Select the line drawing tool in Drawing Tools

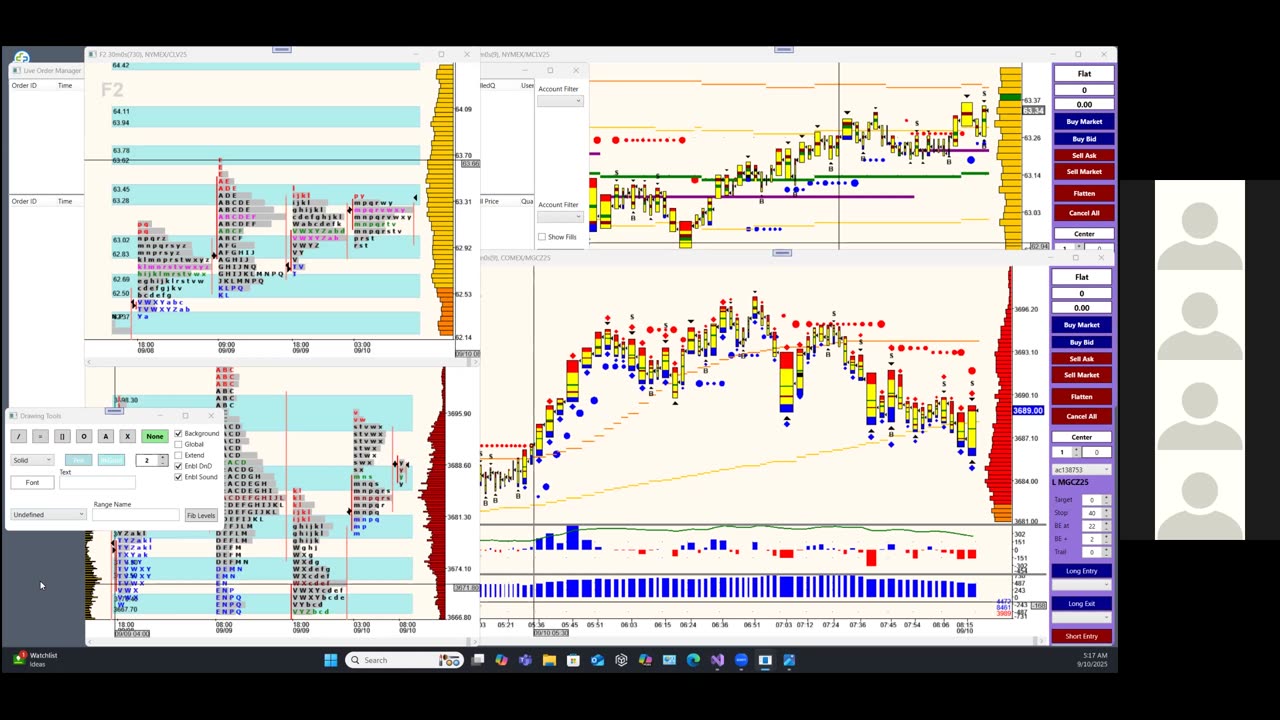pyautogui.click(x=18, y=436)
